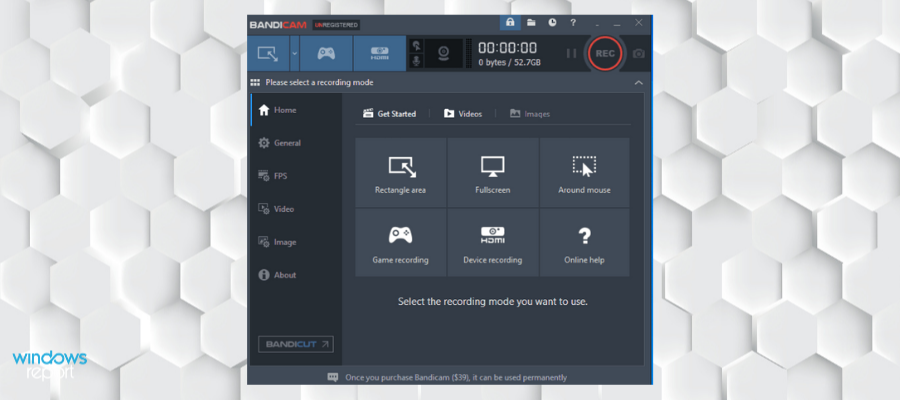Switch to the Get Started tab
This screenshot has width=900, height=400.
click(x=389, y=114)
